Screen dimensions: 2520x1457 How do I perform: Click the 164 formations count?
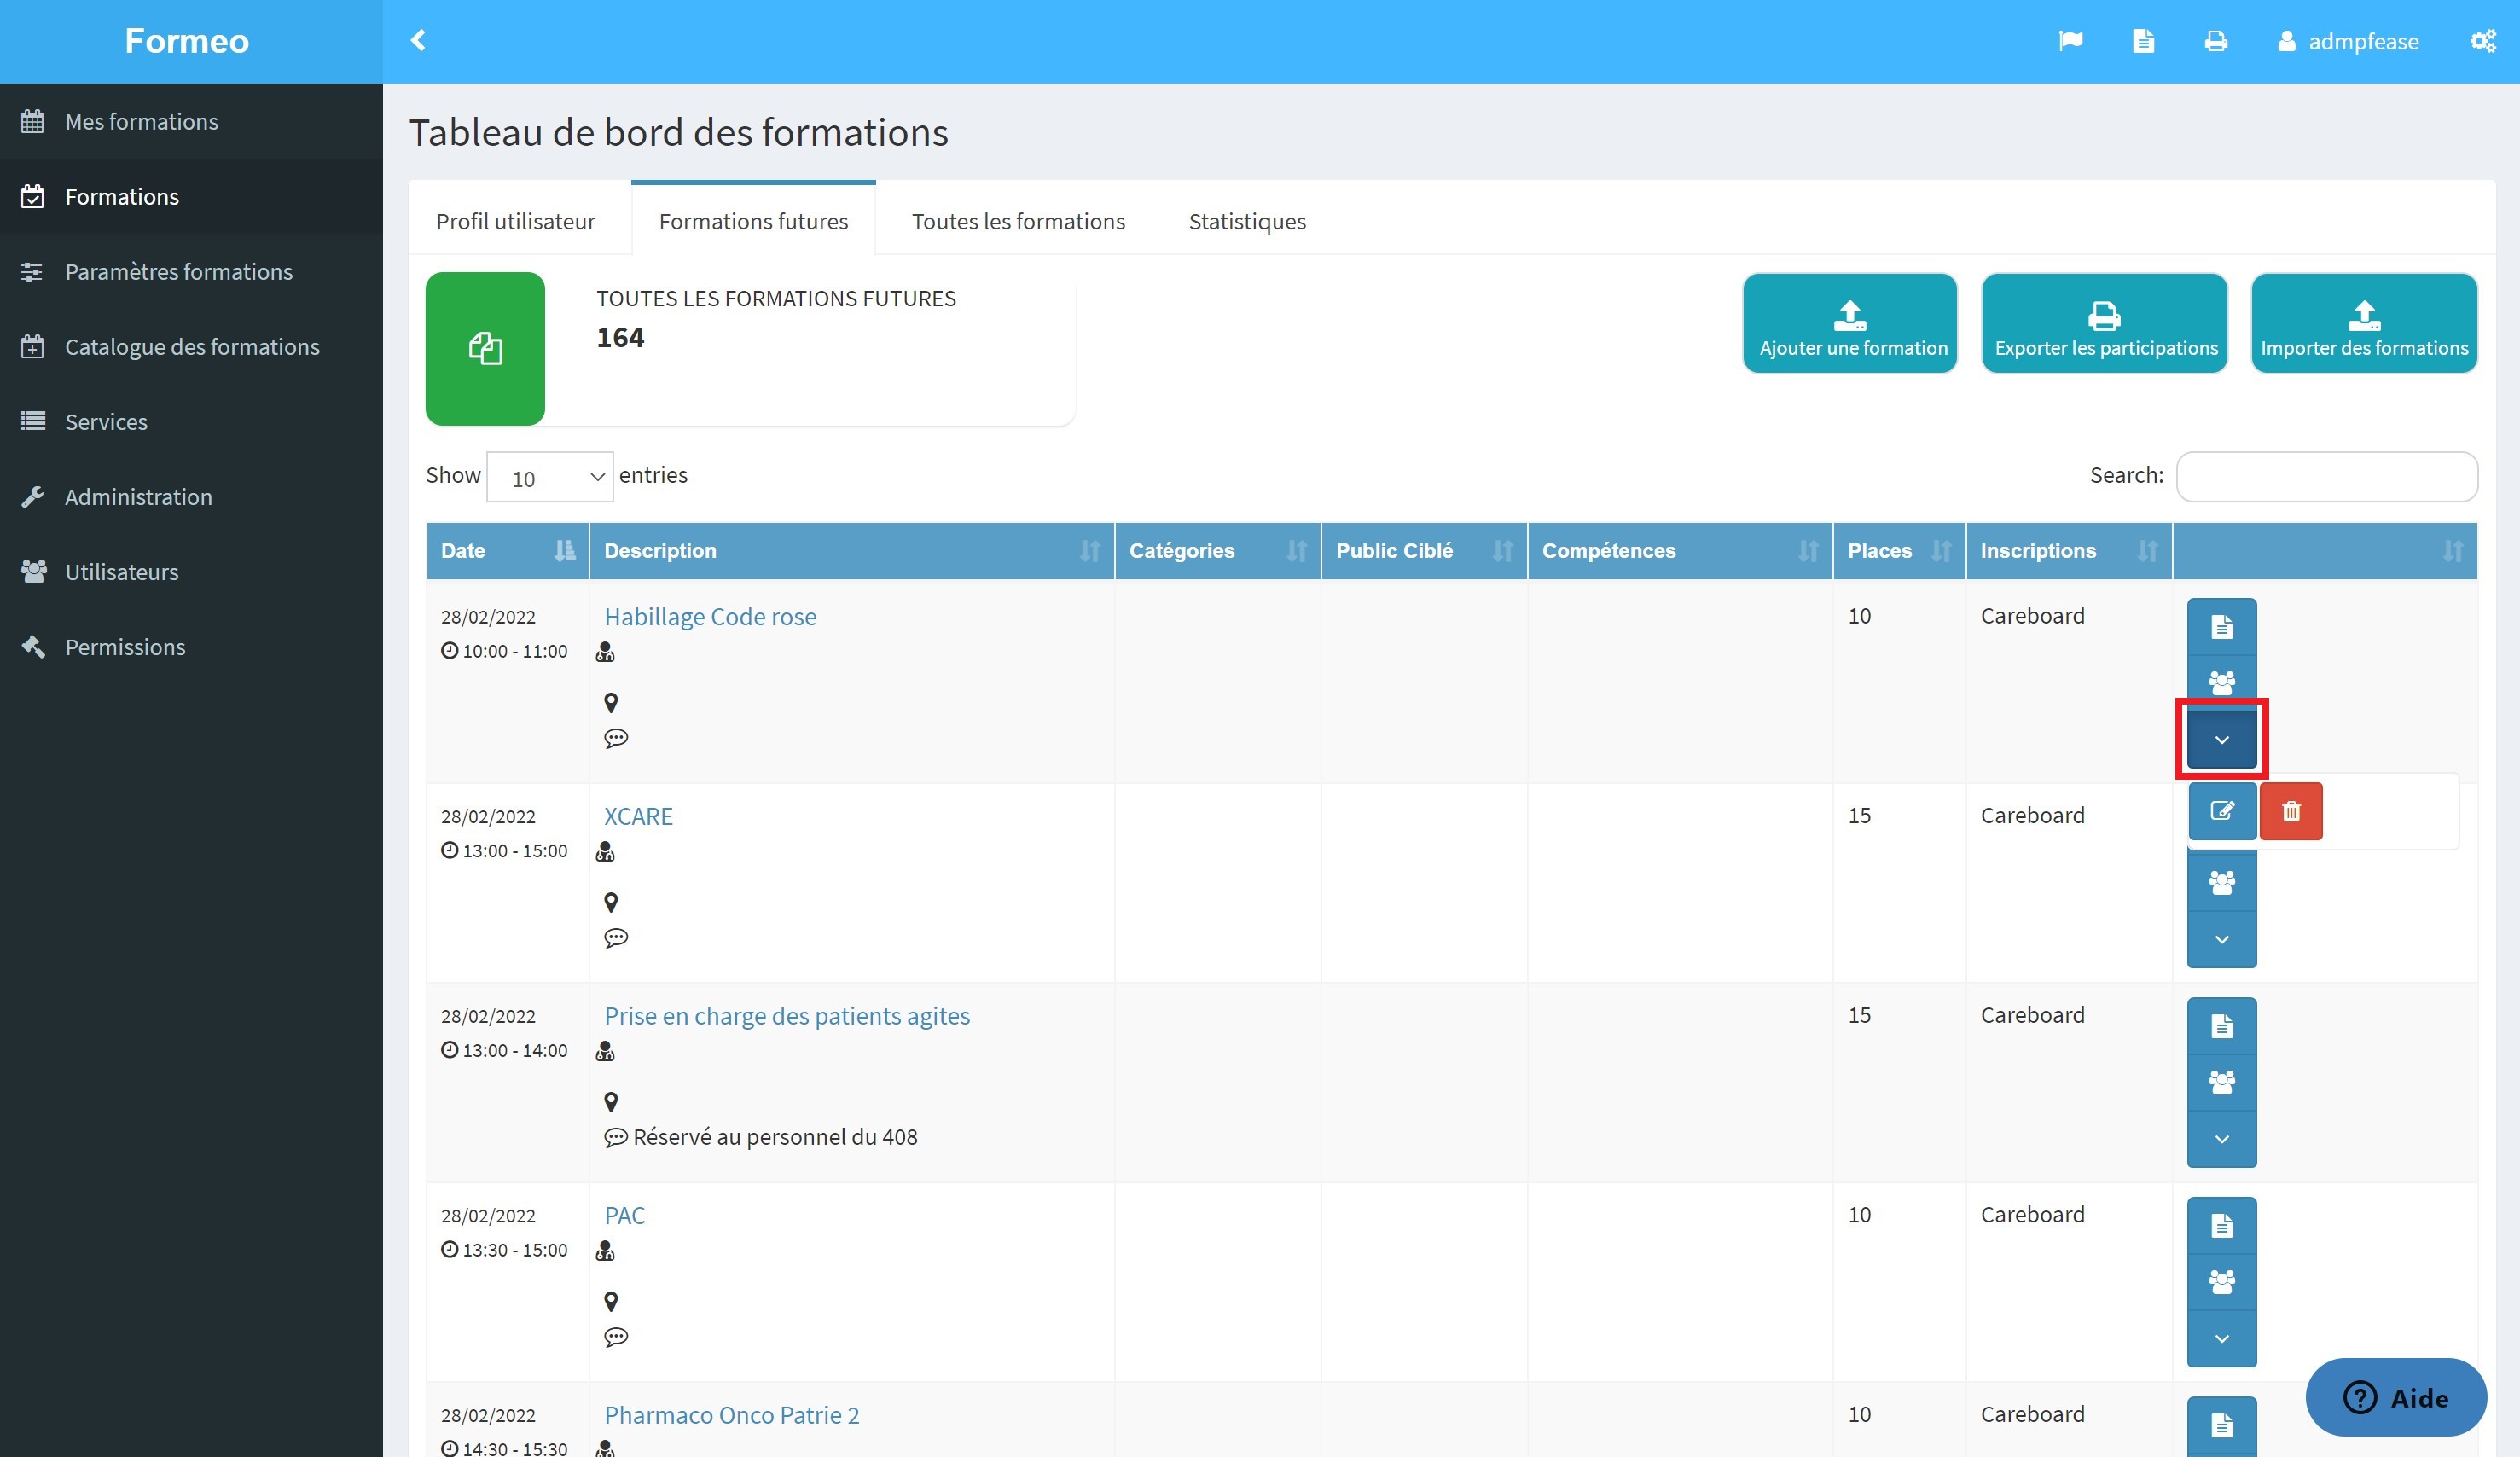(620, 337)
